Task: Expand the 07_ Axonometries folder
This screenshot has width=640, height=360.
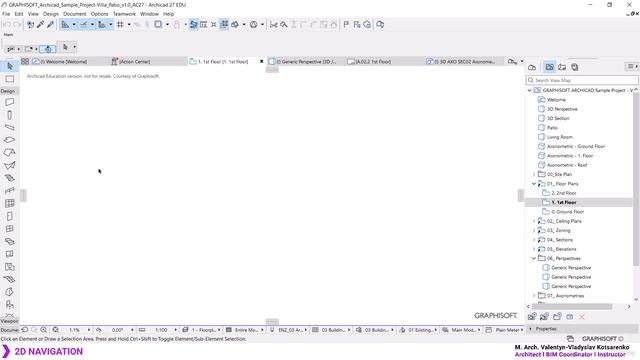Action: click(534, 296)
